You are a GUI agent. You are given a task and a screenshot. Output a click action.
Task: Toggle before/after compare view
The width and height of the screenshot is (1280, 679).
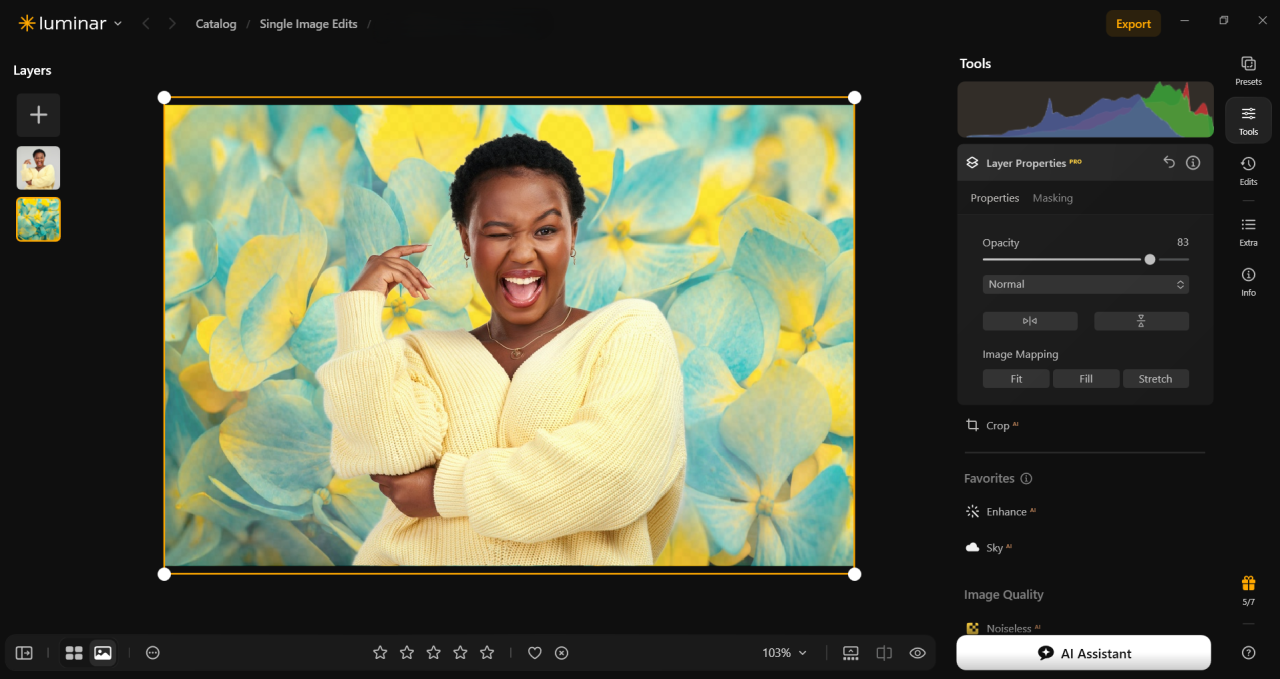(x=884, y=653)
